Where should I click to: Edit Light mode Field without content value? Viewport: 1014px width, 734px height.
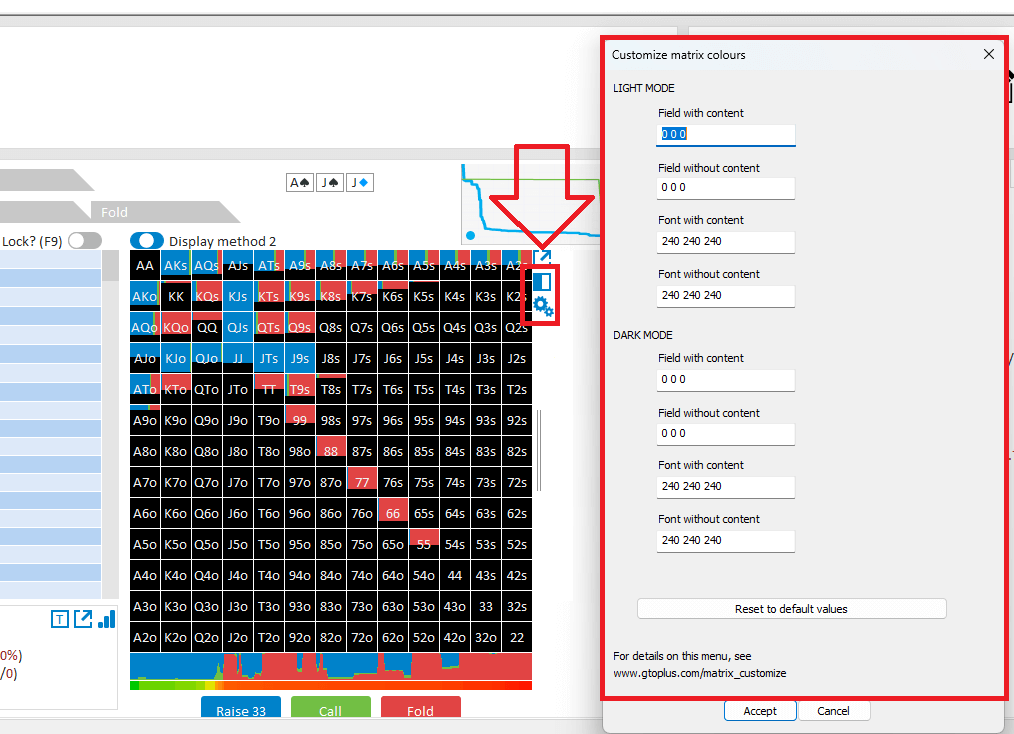(x=726, y=188)
